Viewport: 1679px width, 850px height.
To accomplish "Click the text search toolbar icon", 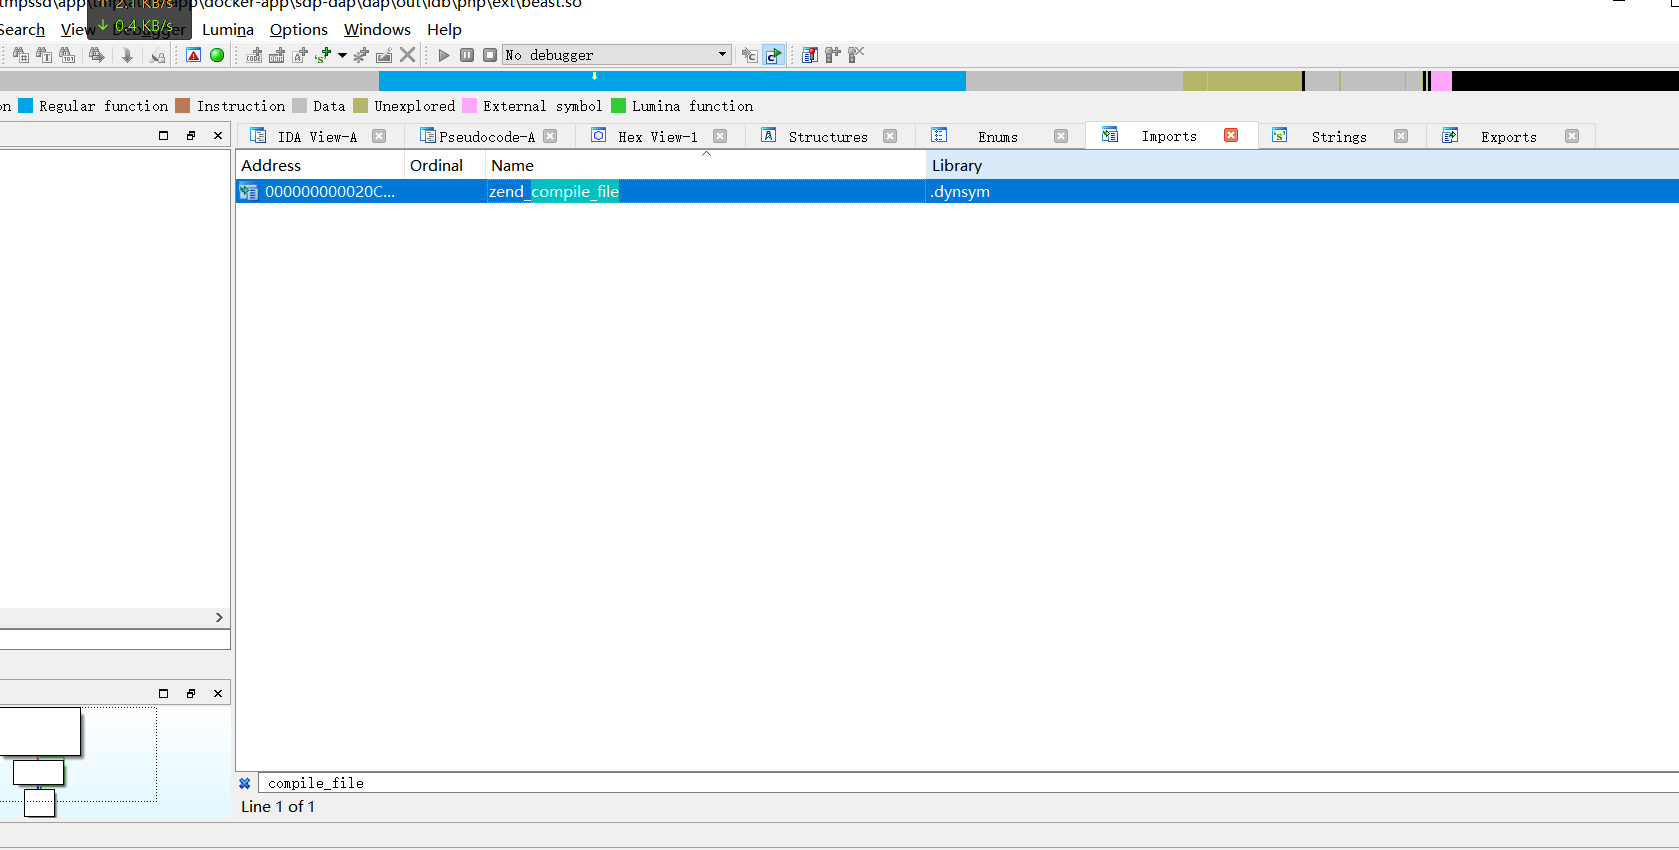I will (44, 55).
